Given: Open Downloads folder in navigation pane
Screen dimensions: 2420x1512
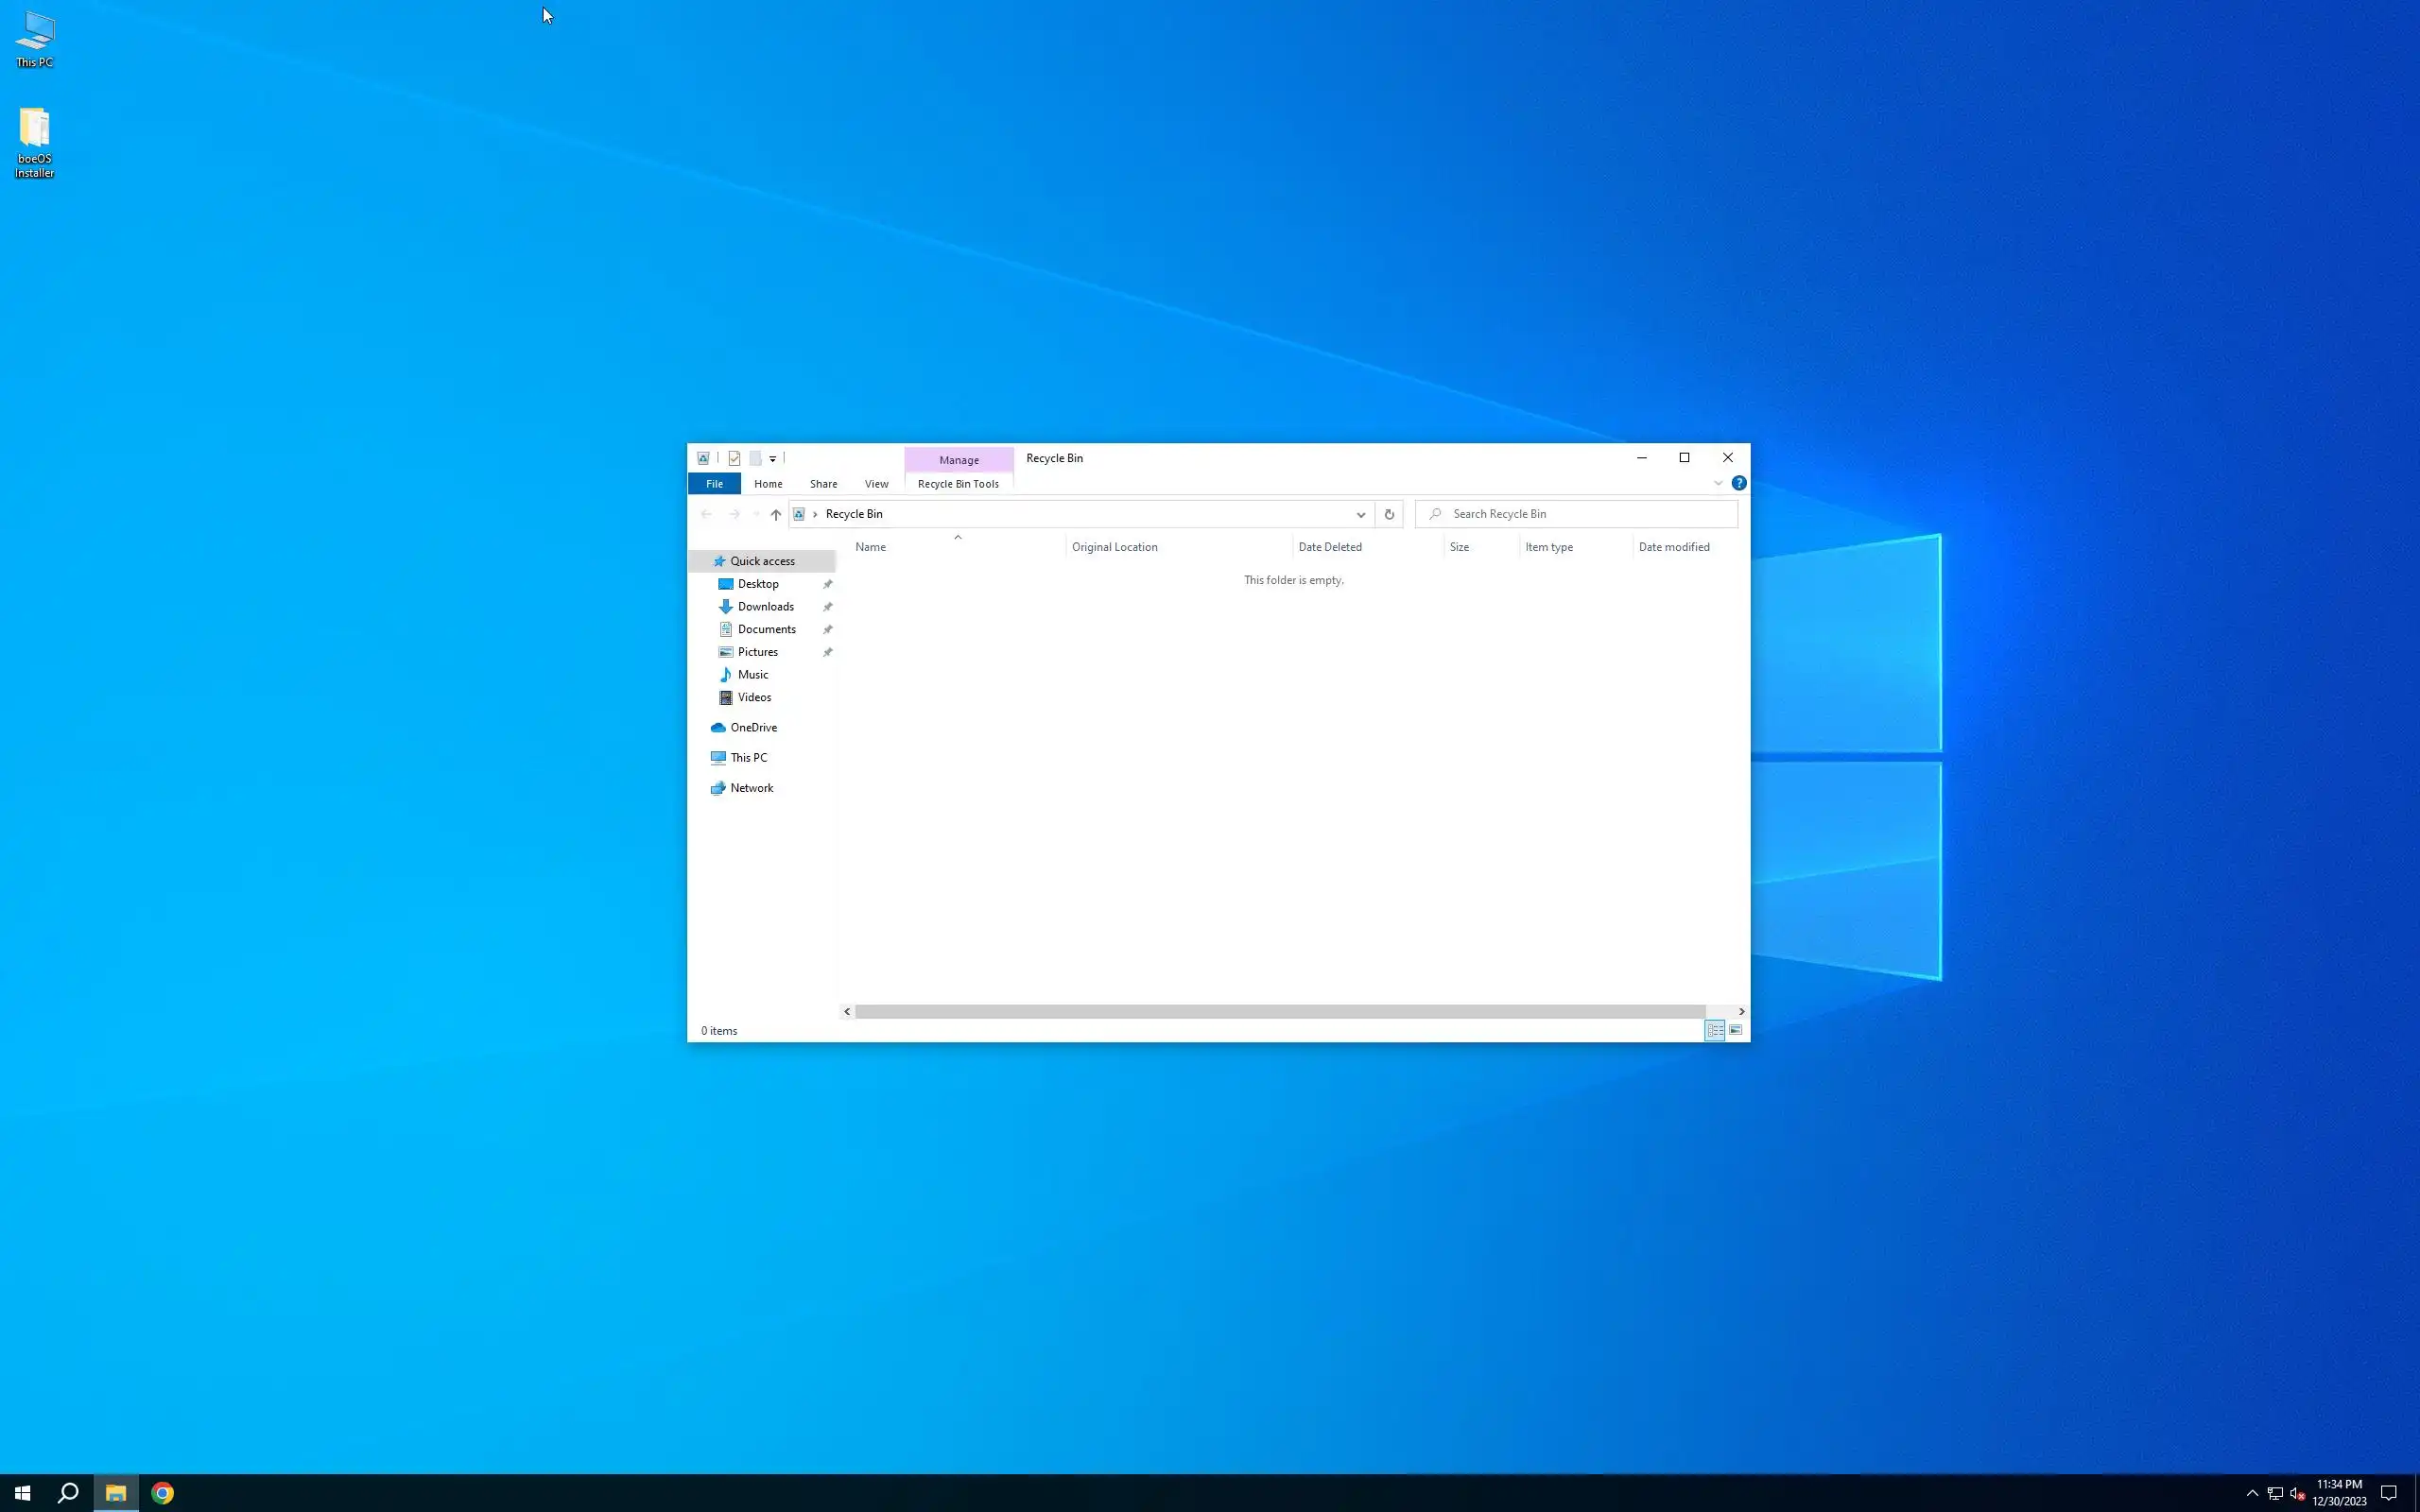Looking at the screenshot, I should [x=765, y=607].
